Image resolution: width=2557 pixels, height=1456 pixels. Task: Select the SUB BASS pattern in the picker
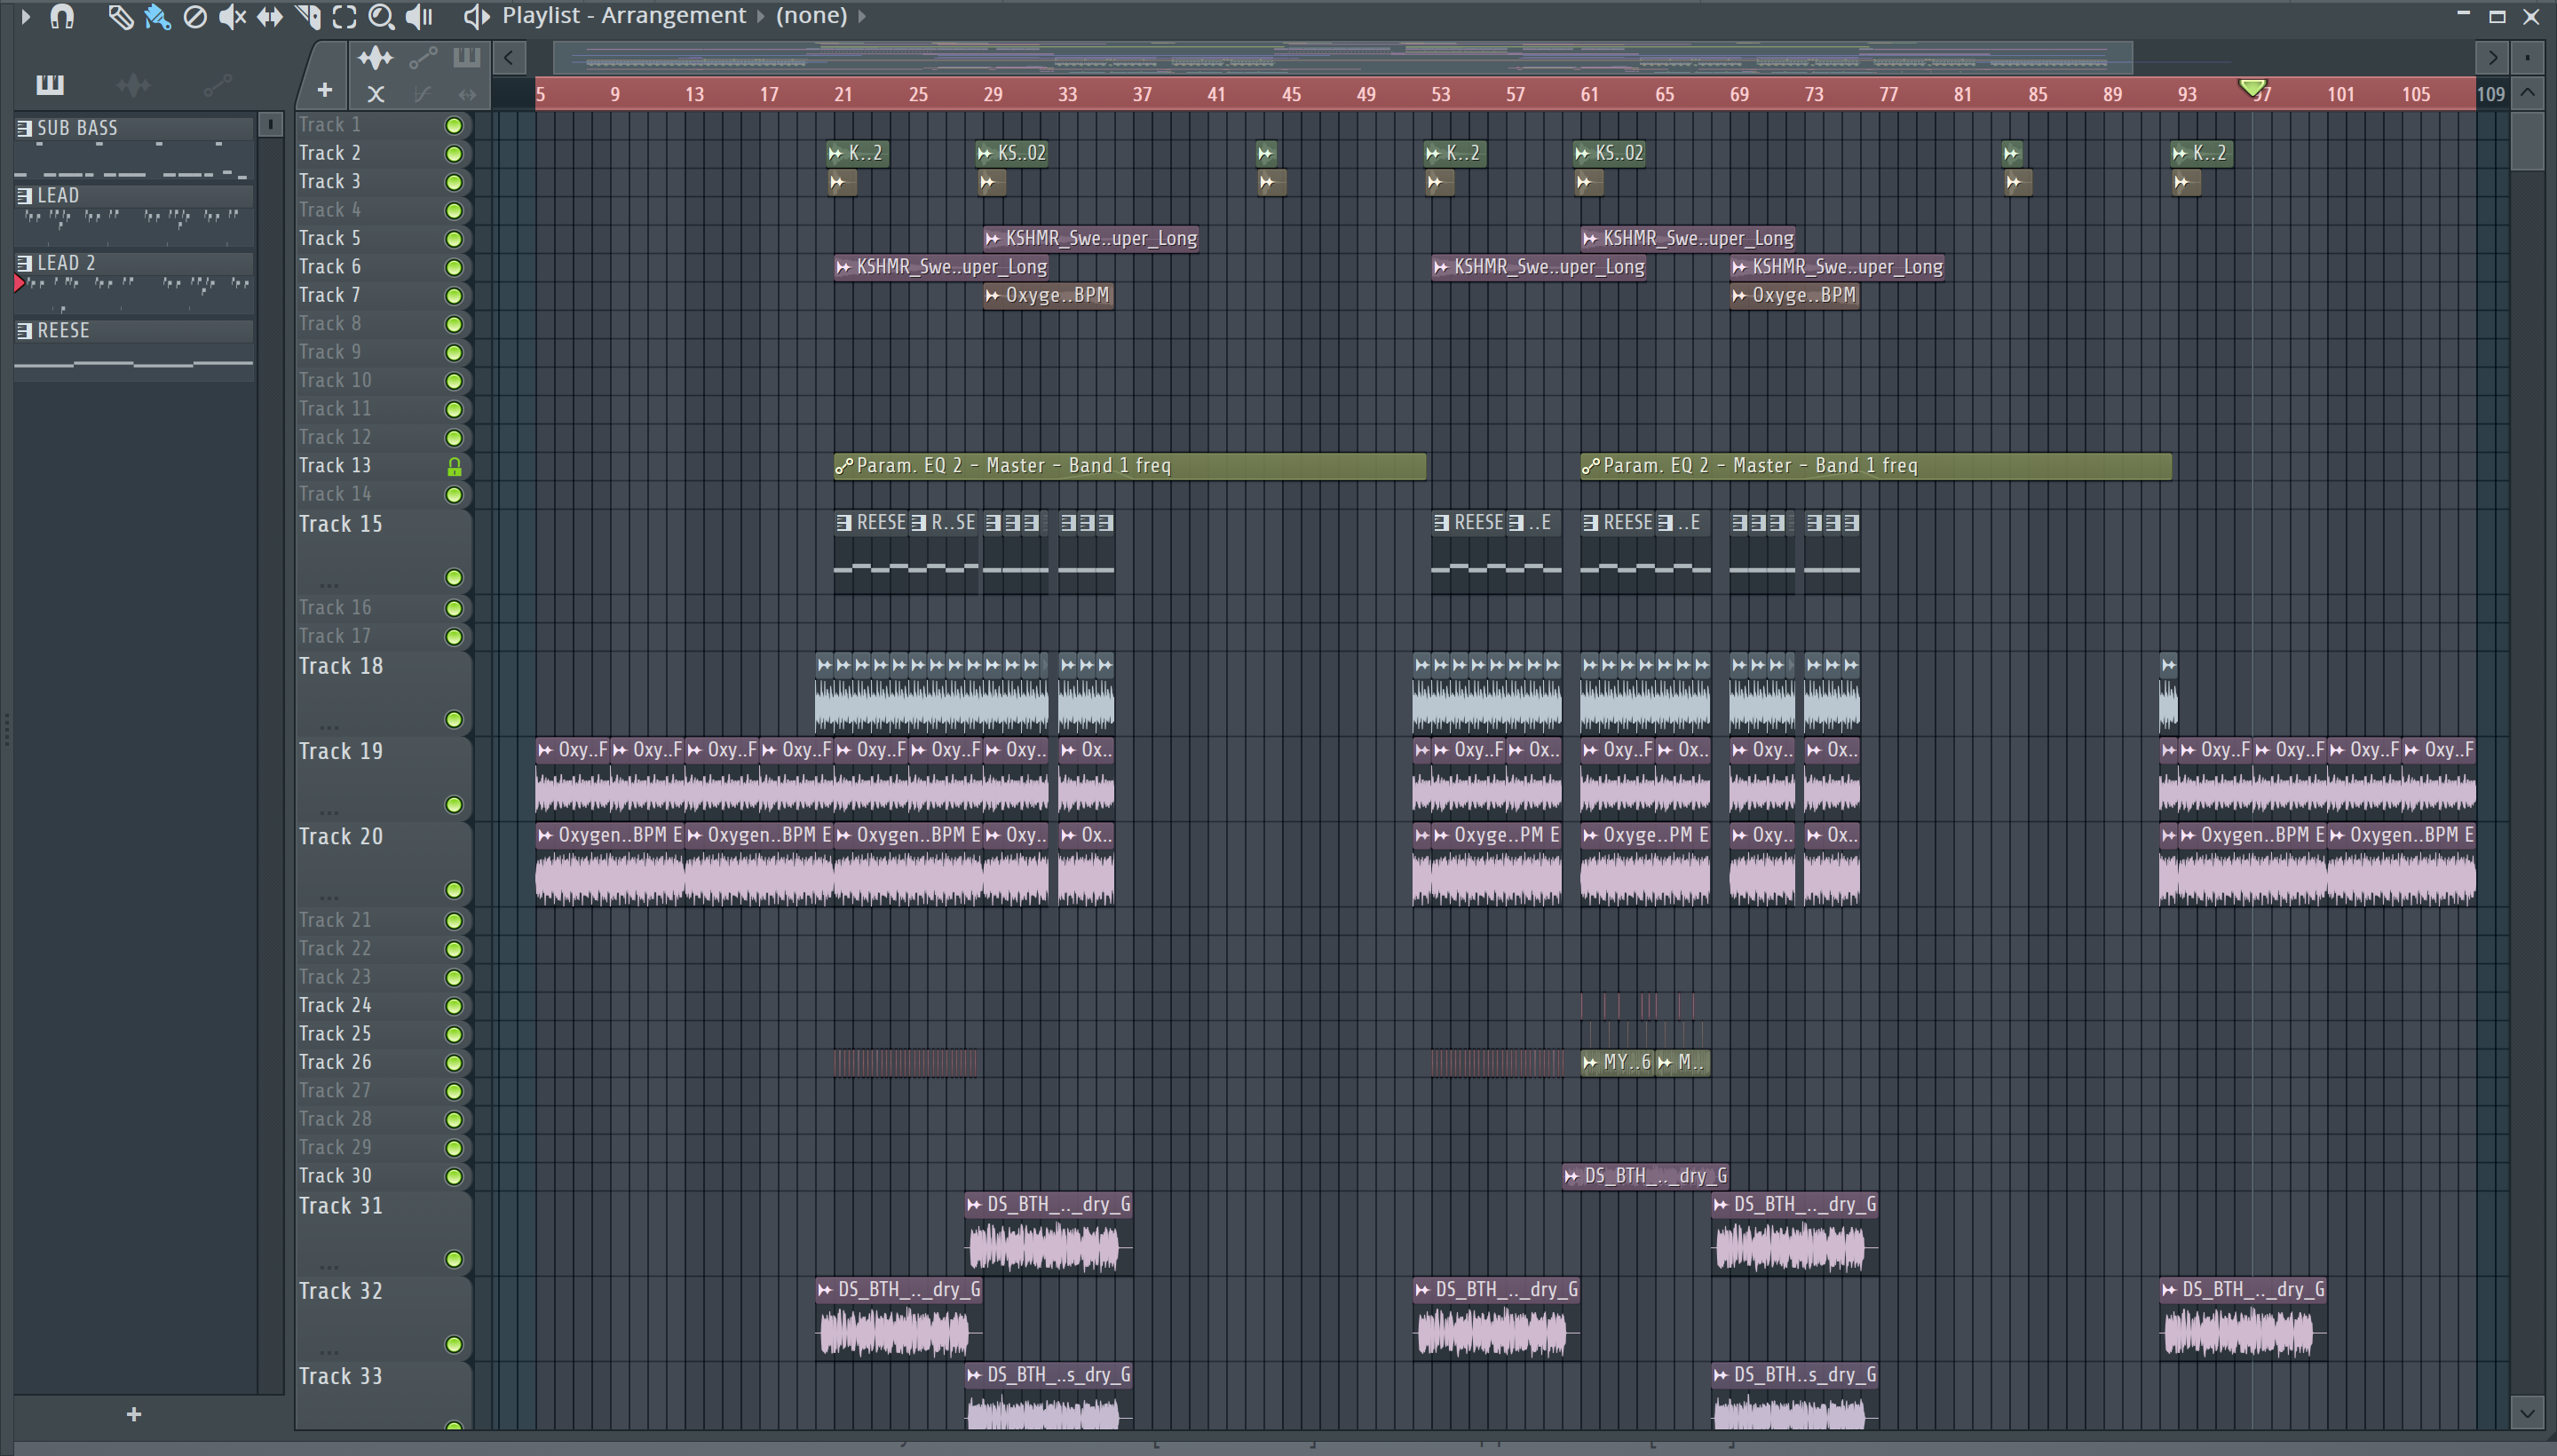134,148
